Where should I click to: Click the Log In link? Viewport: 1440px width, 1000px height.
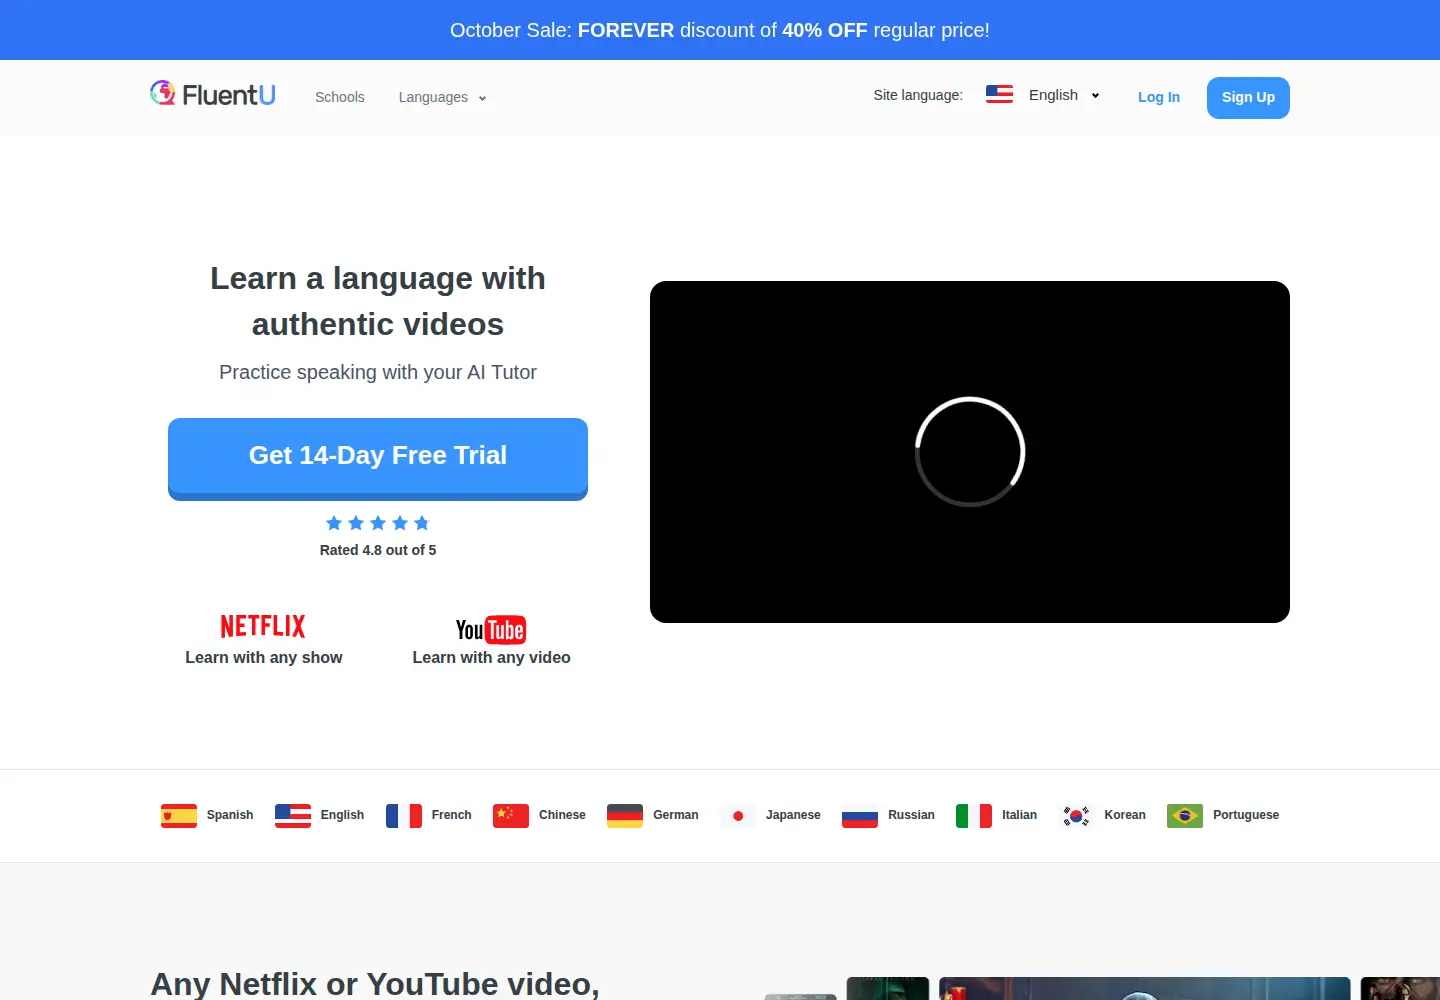tap(1159, 97)
